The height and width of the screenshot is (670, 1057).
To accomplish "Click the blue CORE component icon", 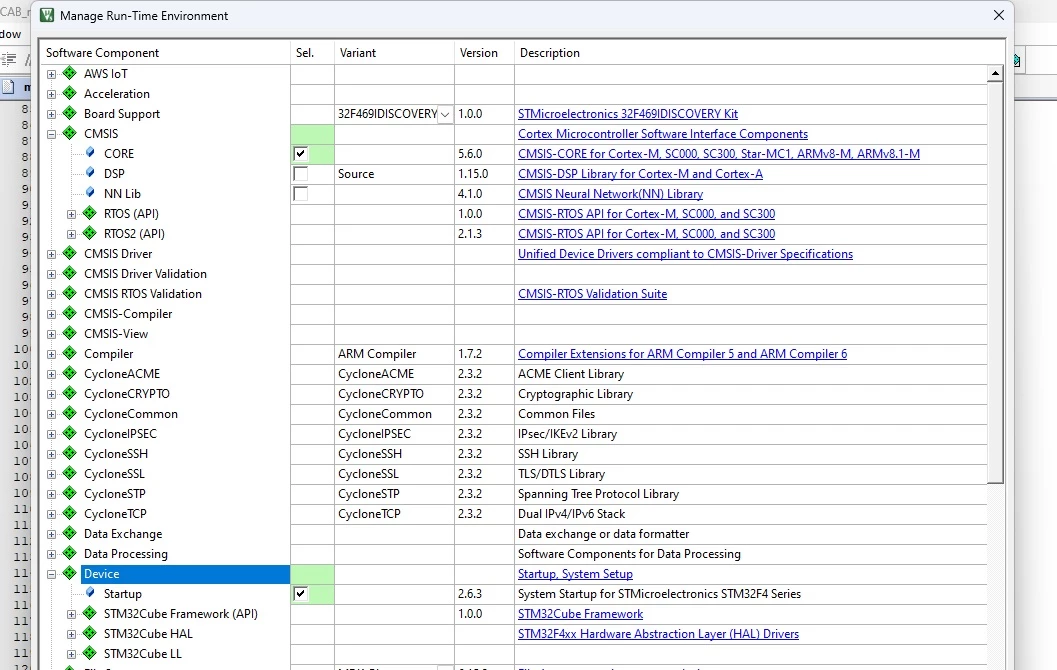I will pos(90,153).
